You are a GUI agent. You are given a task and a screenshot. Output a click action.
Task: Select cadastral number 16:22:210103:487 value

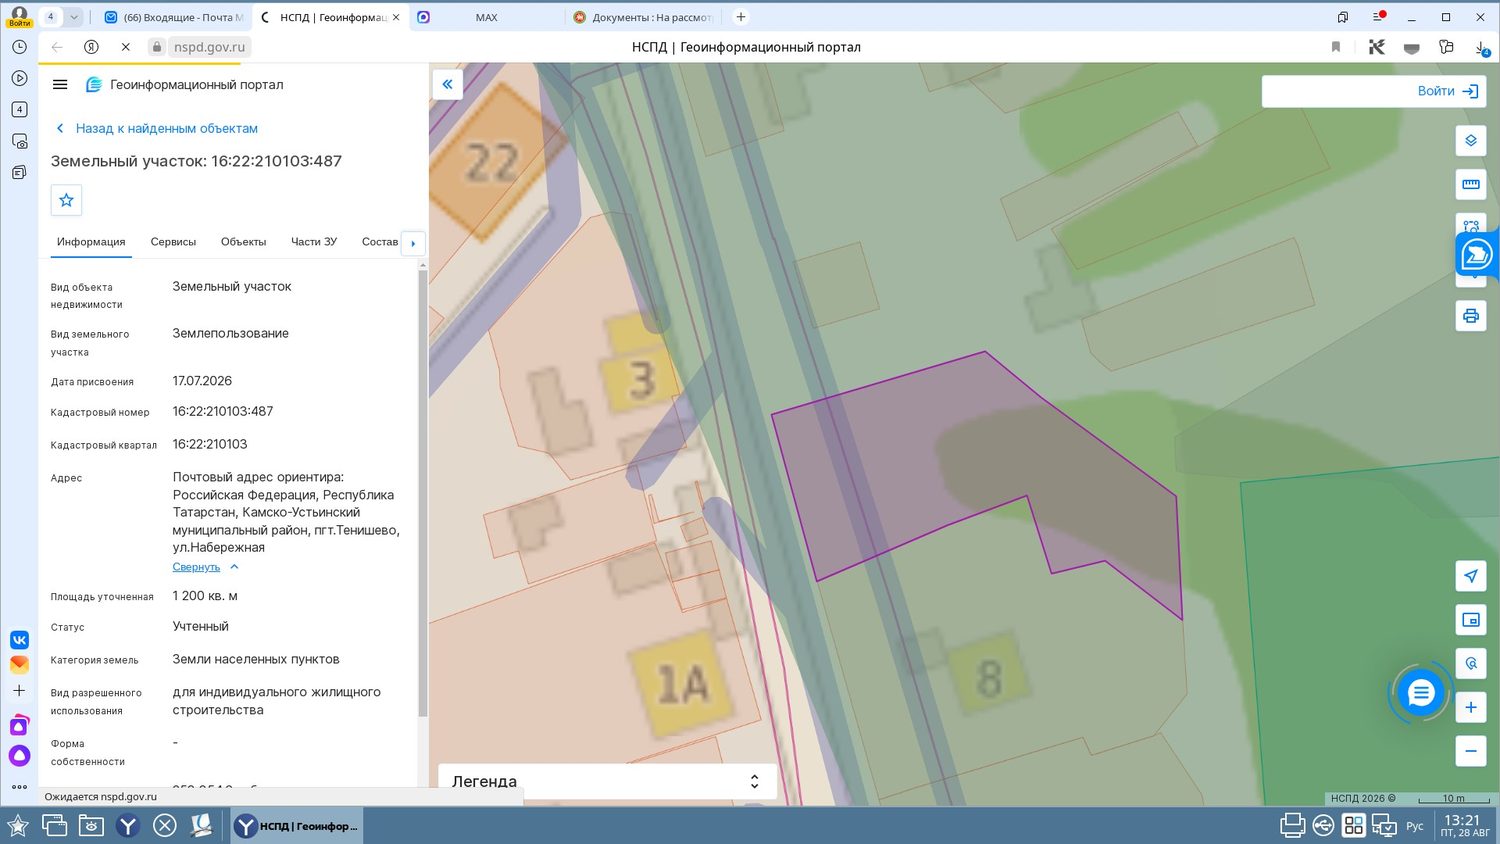coord(223,411)
